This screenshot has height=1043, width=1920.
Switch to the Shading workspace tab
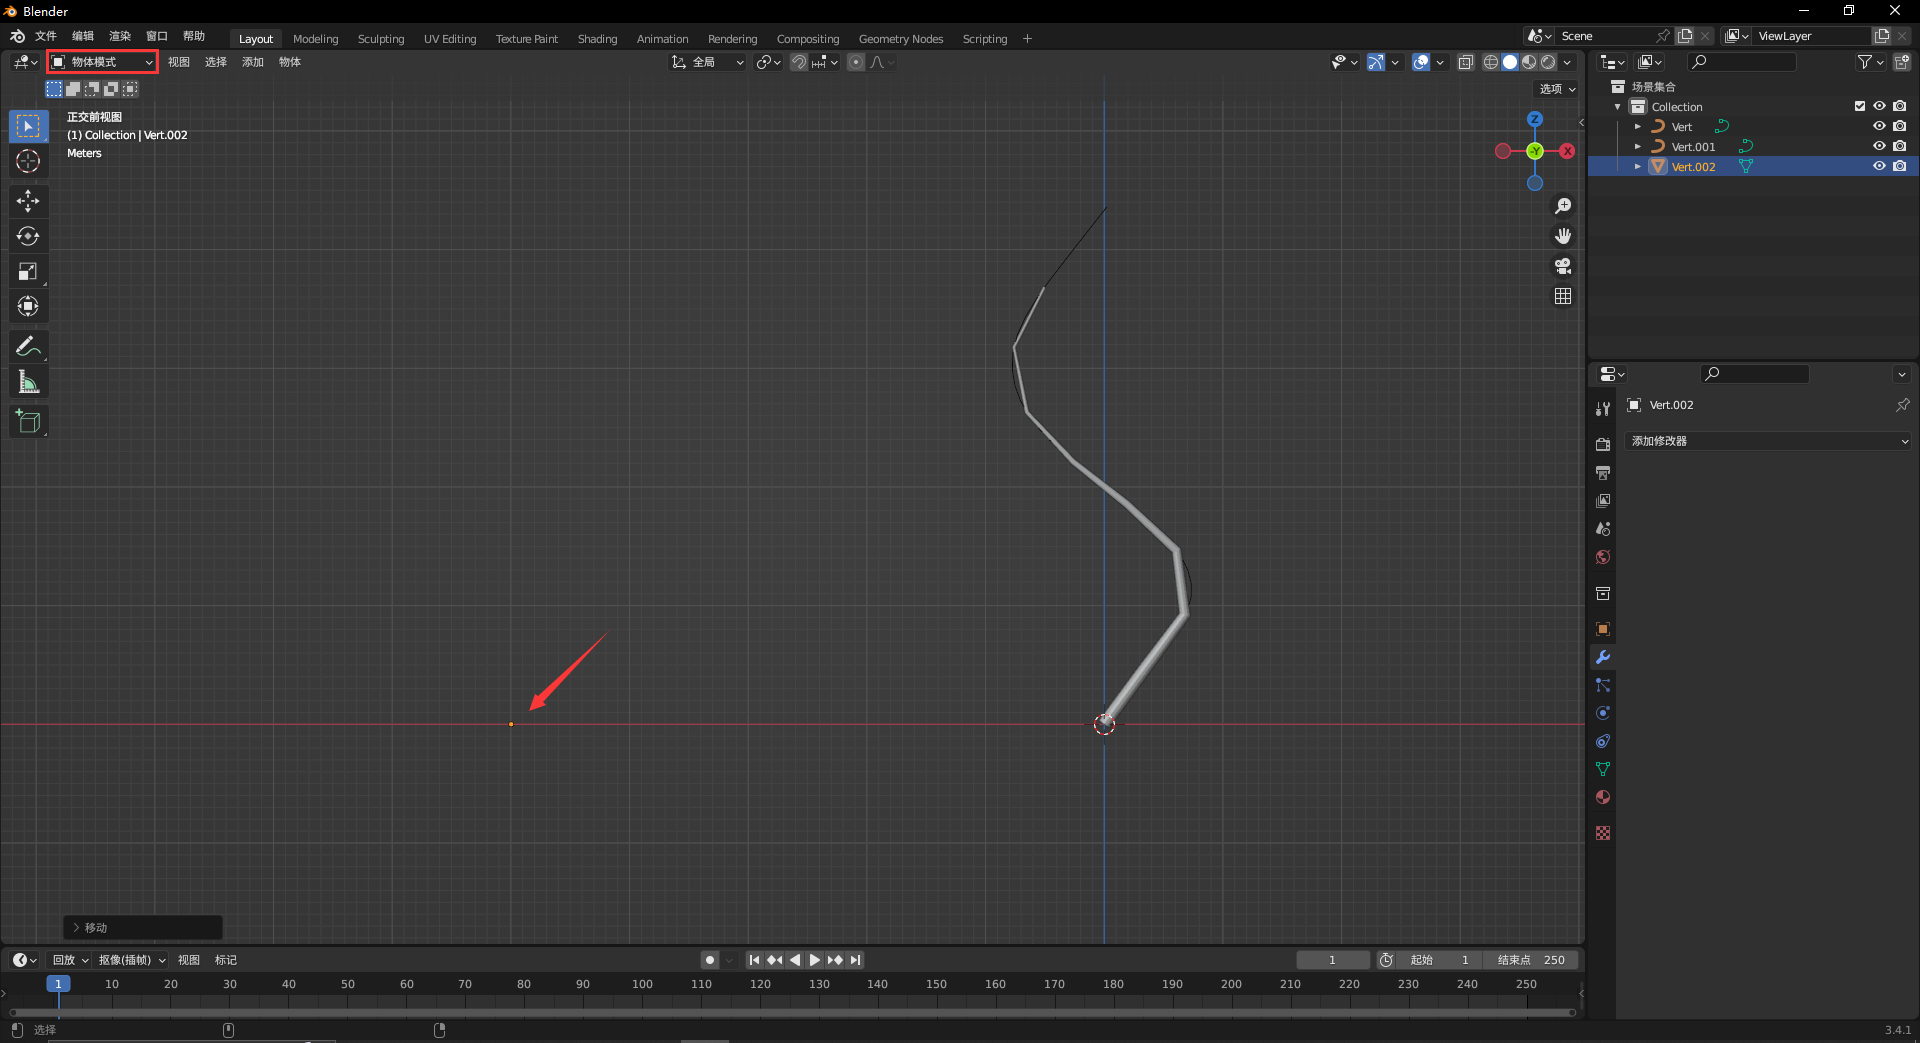[597, 39]
